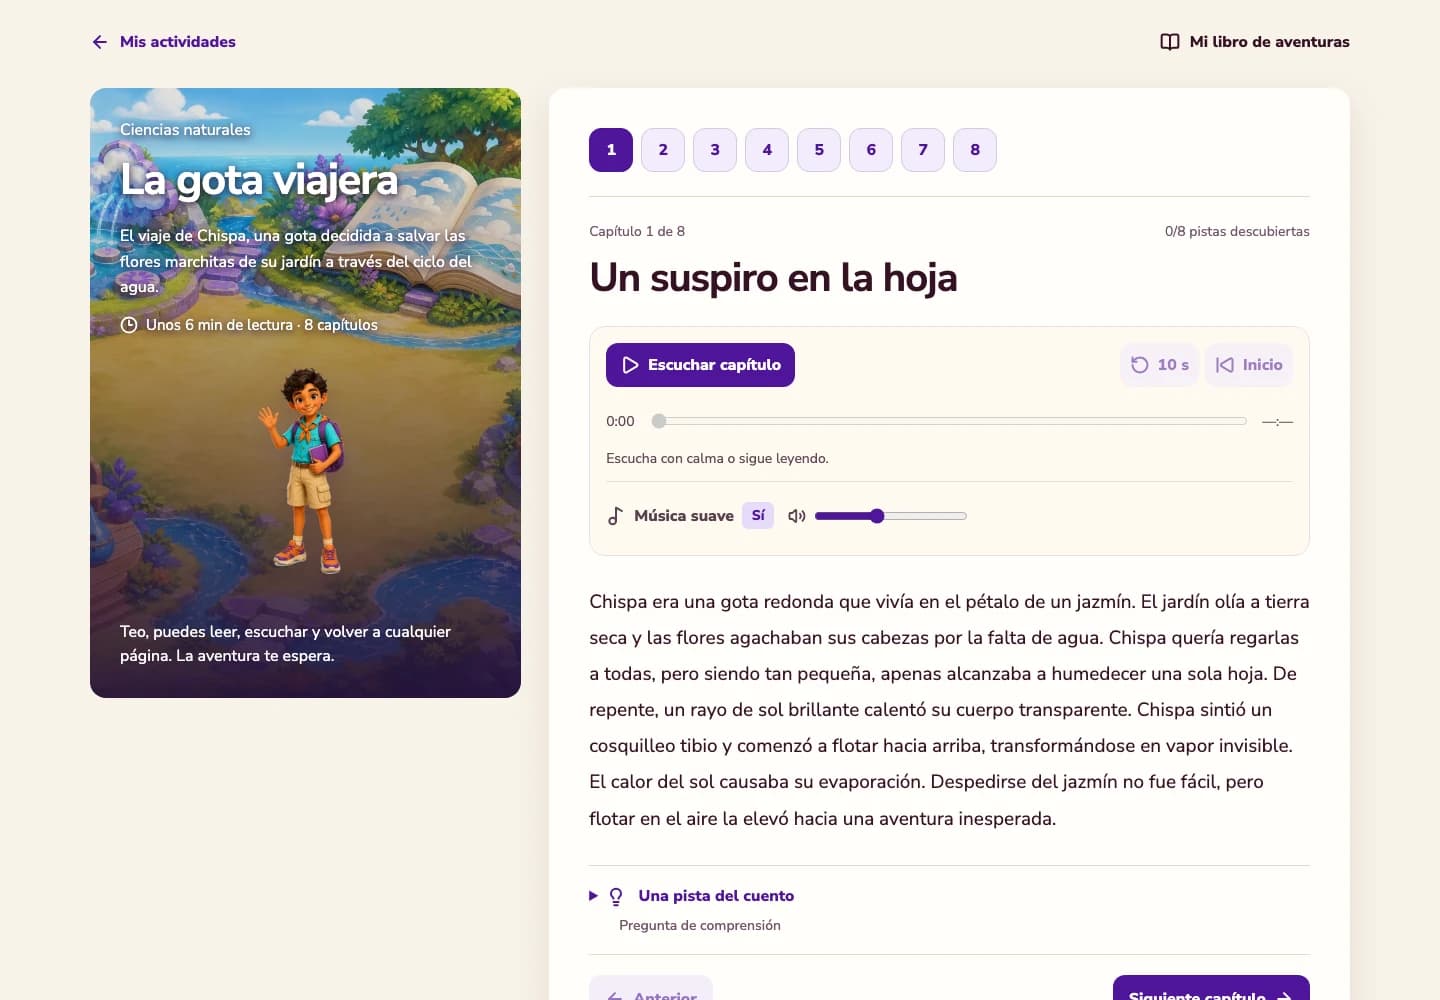Jump to Inicio of the audio
Screen dimensions: 1440x1000
(1249, 365)
